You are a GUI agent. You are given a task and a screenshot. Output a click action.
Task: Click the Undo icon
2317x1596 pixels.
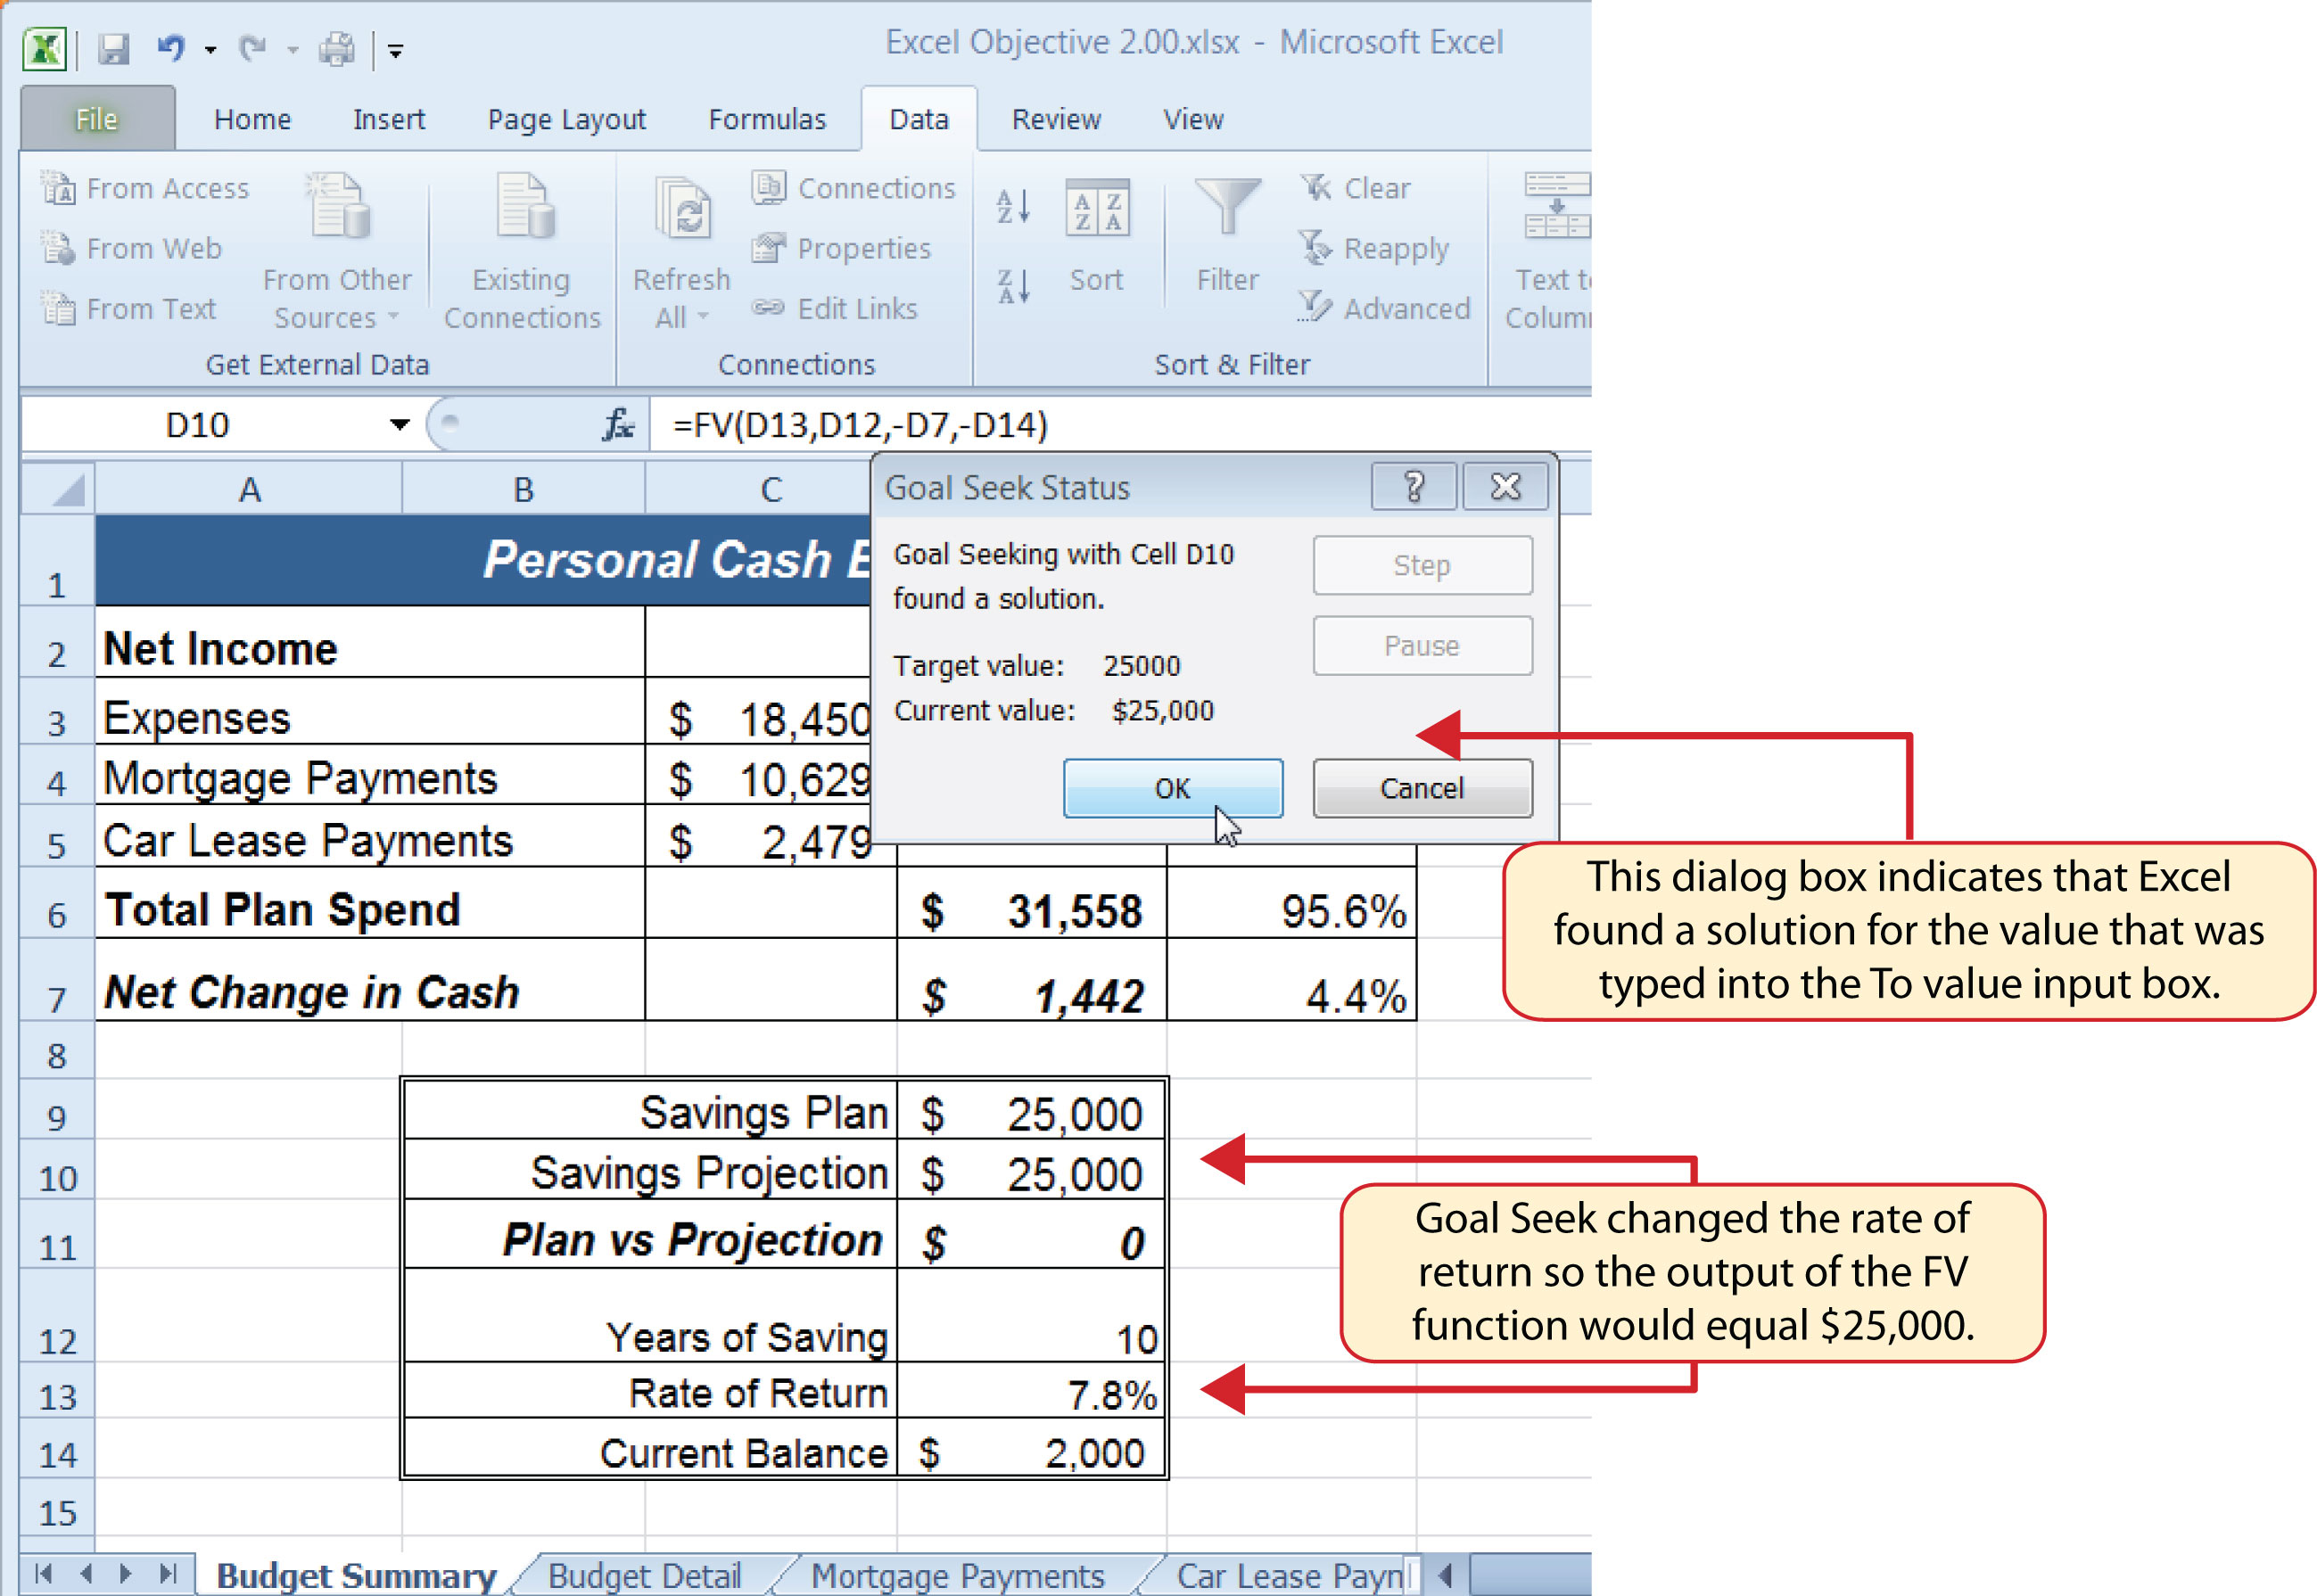171,48
